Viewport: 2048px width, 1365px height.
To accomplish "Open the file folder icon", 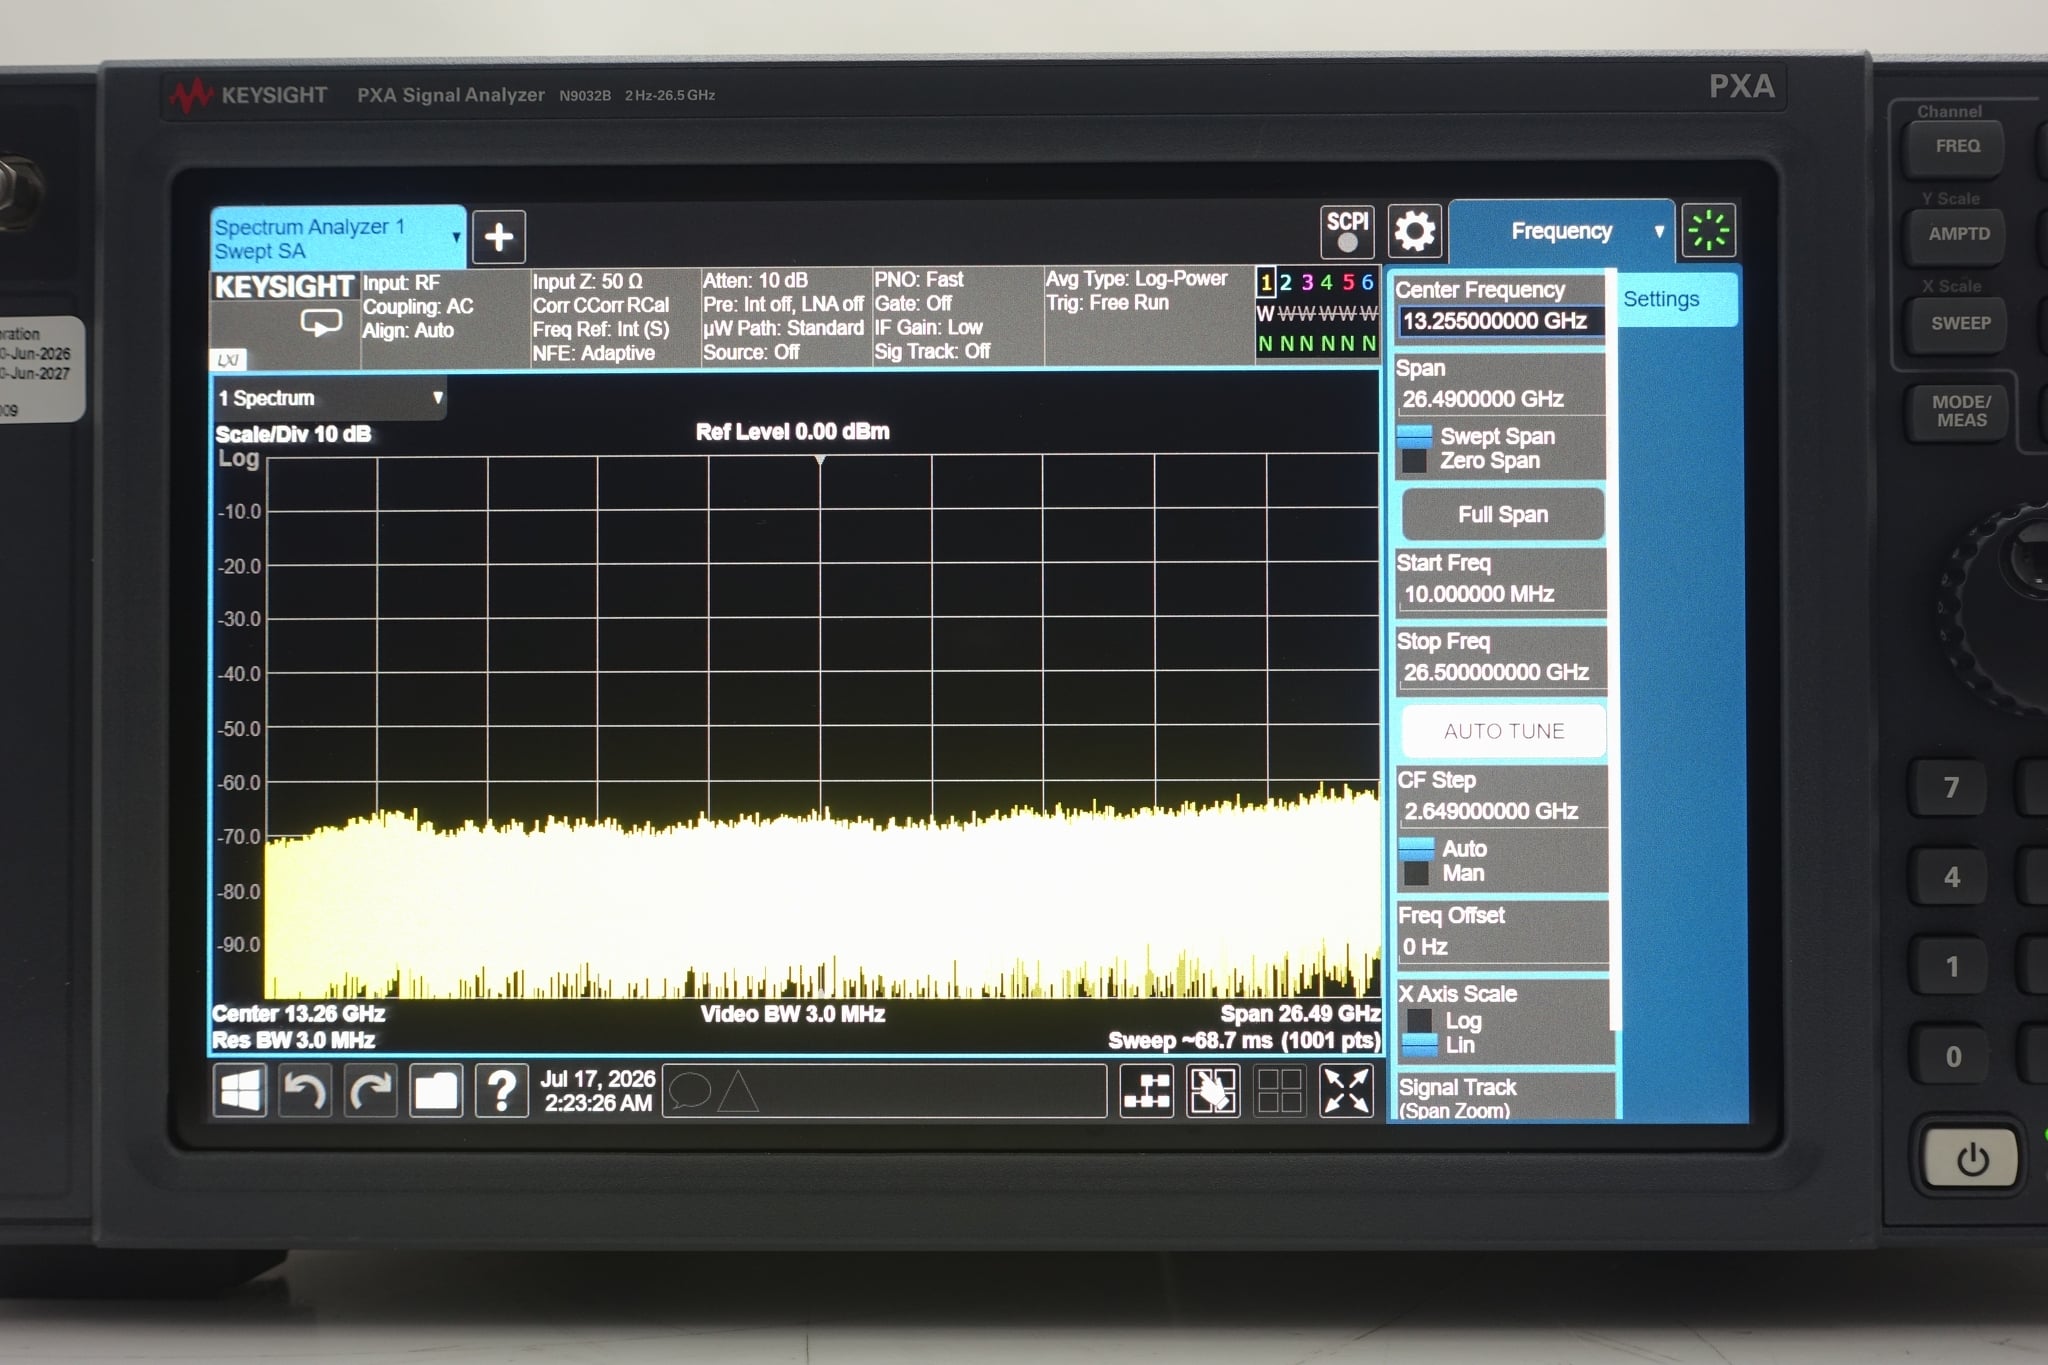I will tap(436, 1090).
